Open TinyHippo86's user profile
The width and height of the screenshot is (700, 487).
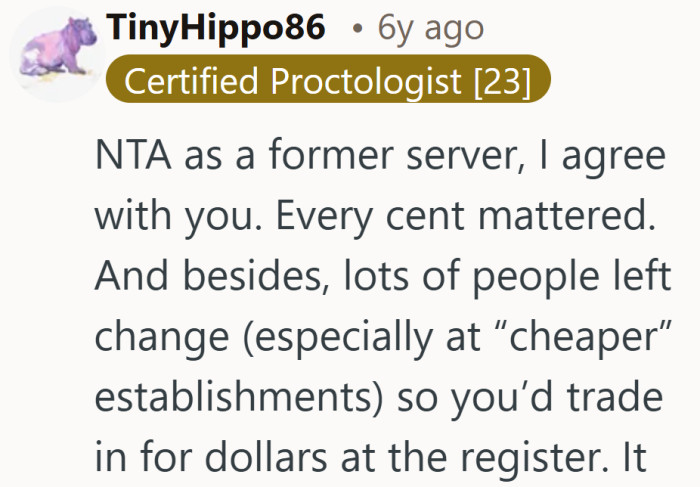pyautogui.click(x=216, y=30)
